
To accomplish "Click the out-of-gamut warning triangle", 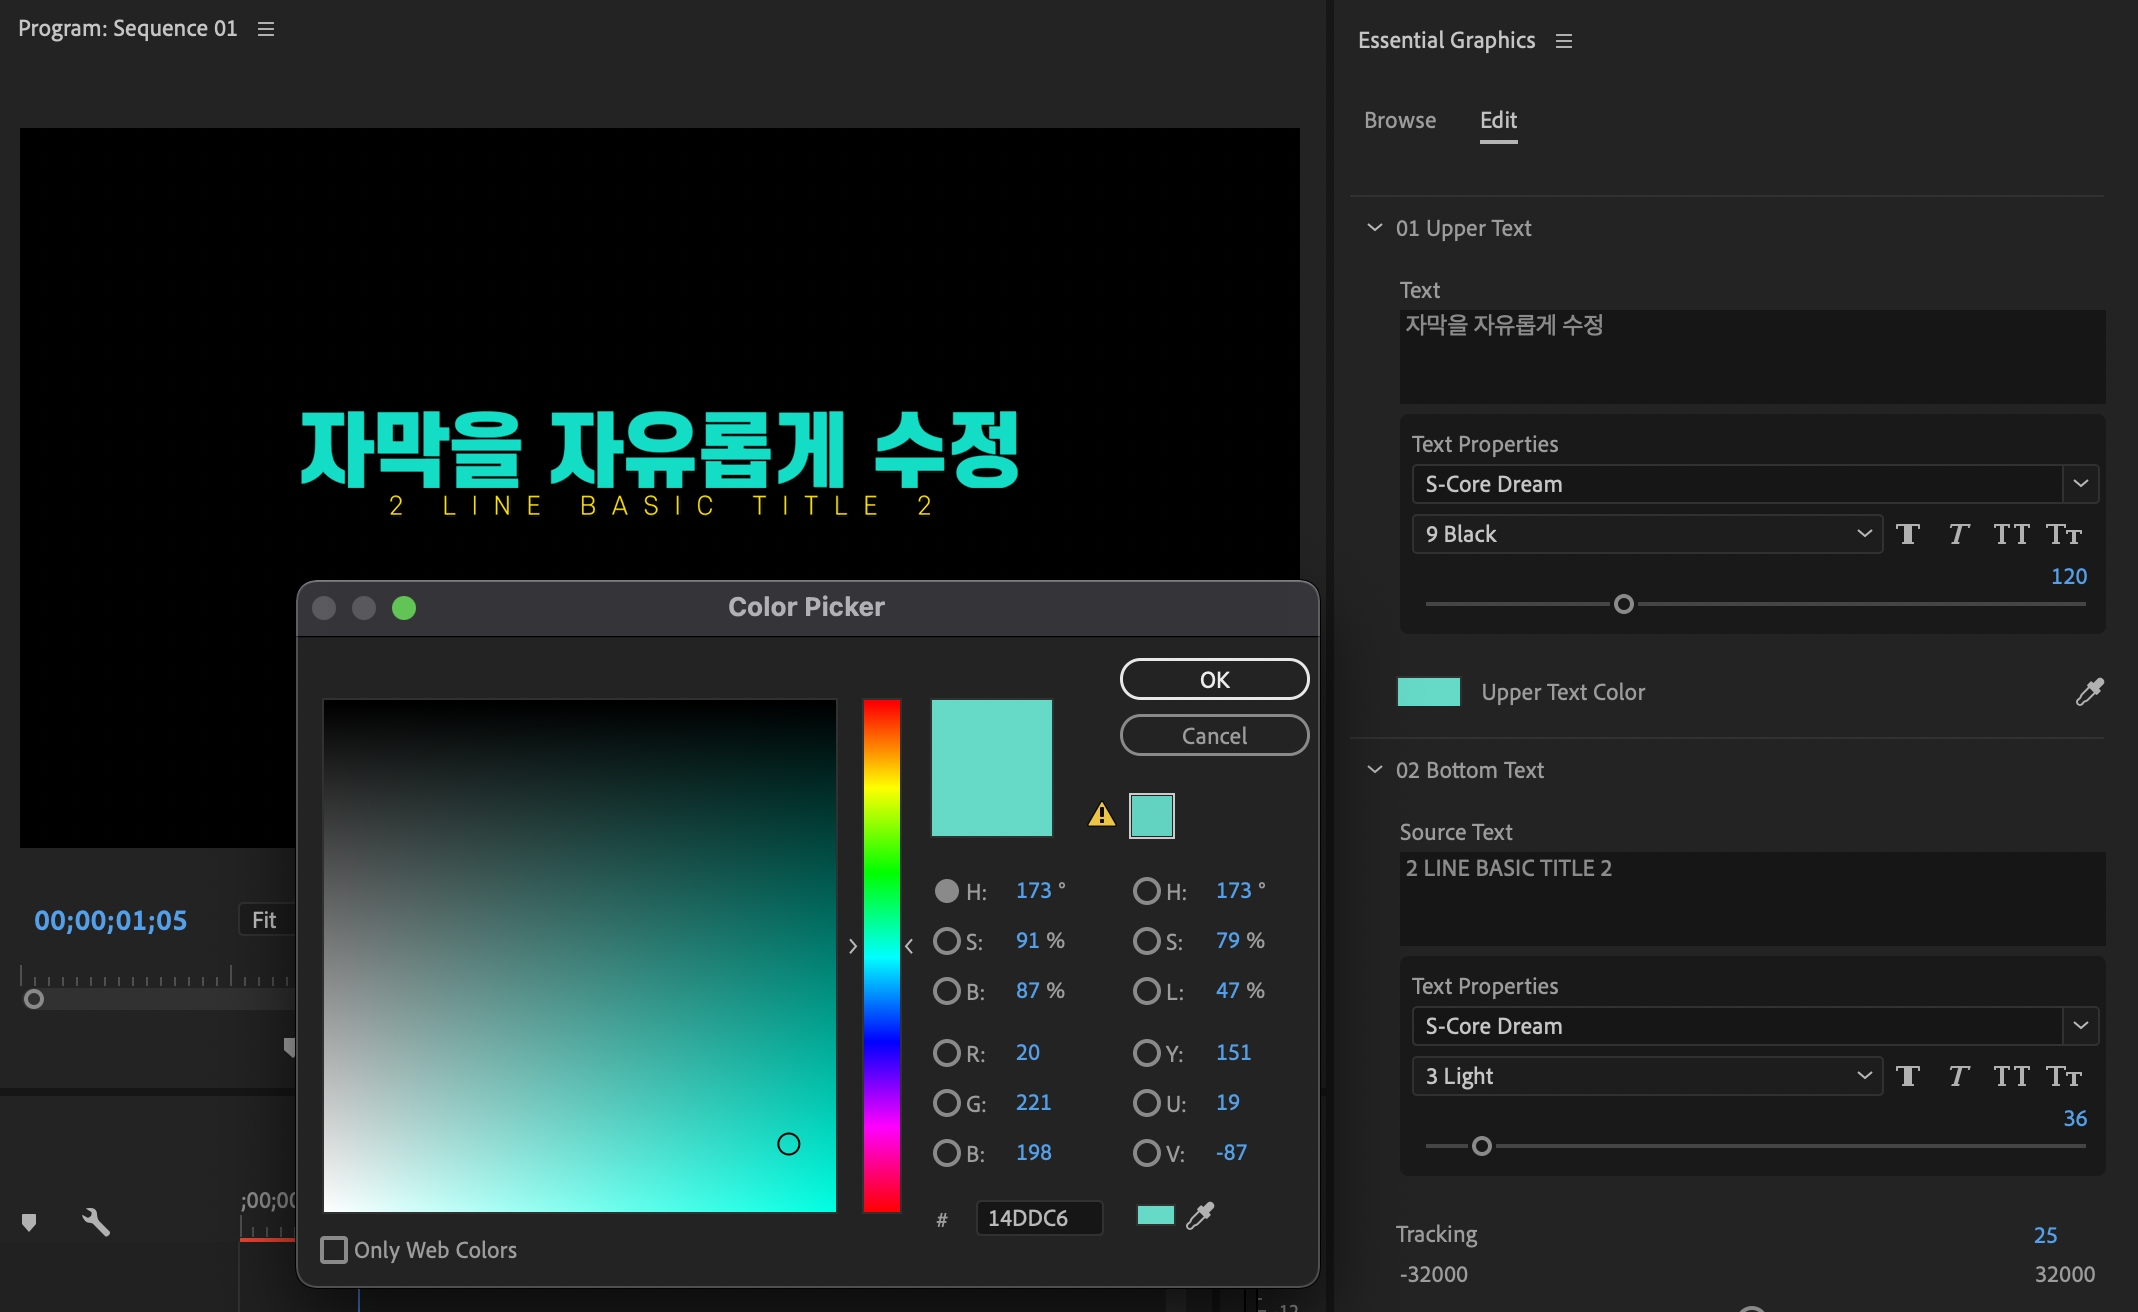I will point(1101,815).
